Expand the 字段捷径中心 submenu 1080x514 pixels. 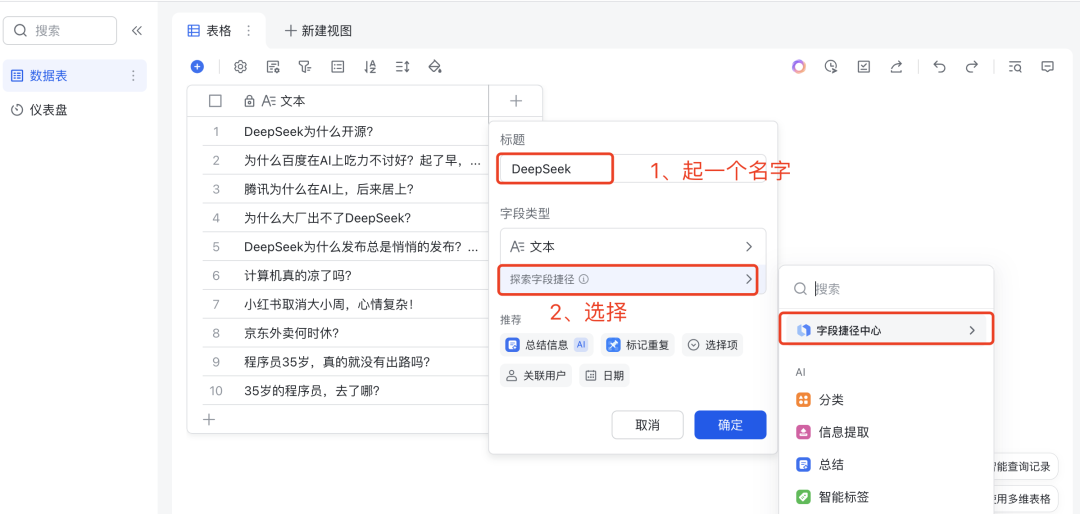point(886,330)
